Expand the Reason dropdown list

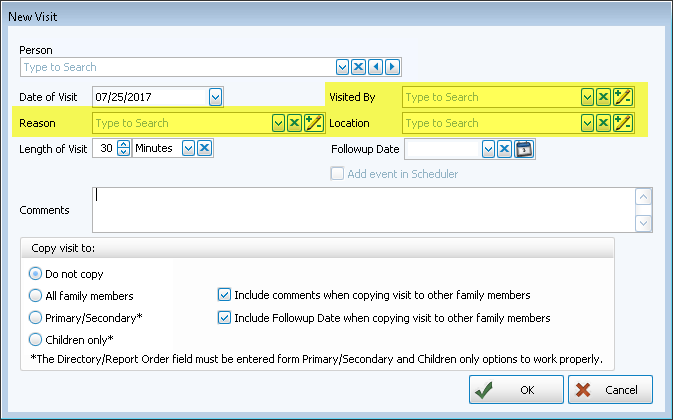coord(278,123)
